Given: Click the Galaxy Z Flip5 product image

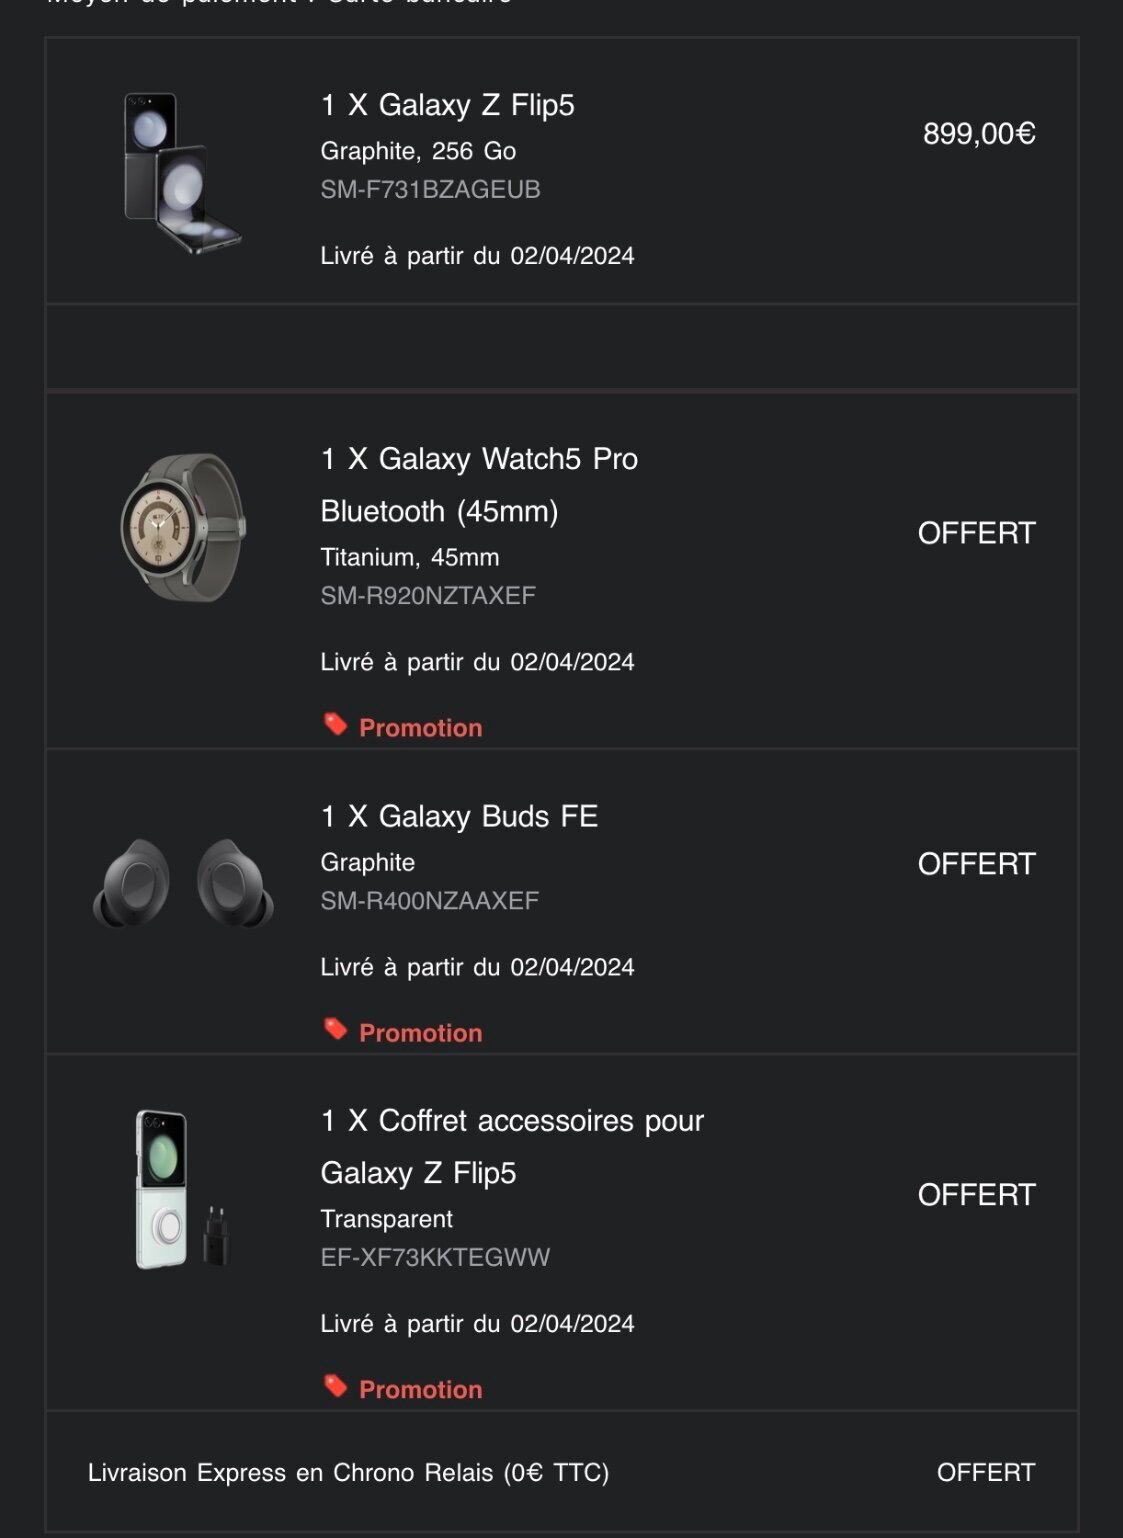Looking at the screenshot, I should coord(182,172).
